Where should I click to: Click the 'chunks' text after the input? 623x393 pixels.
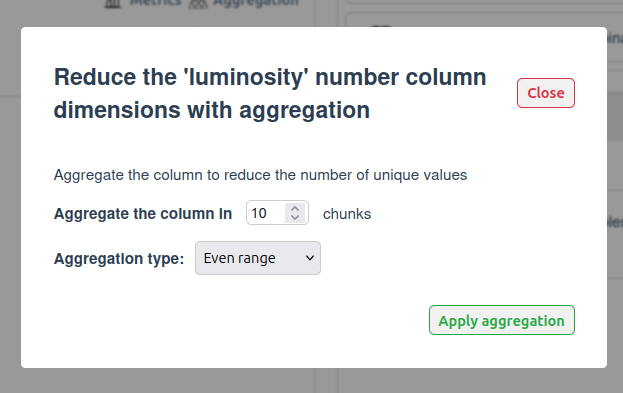[x=347, y=214]
